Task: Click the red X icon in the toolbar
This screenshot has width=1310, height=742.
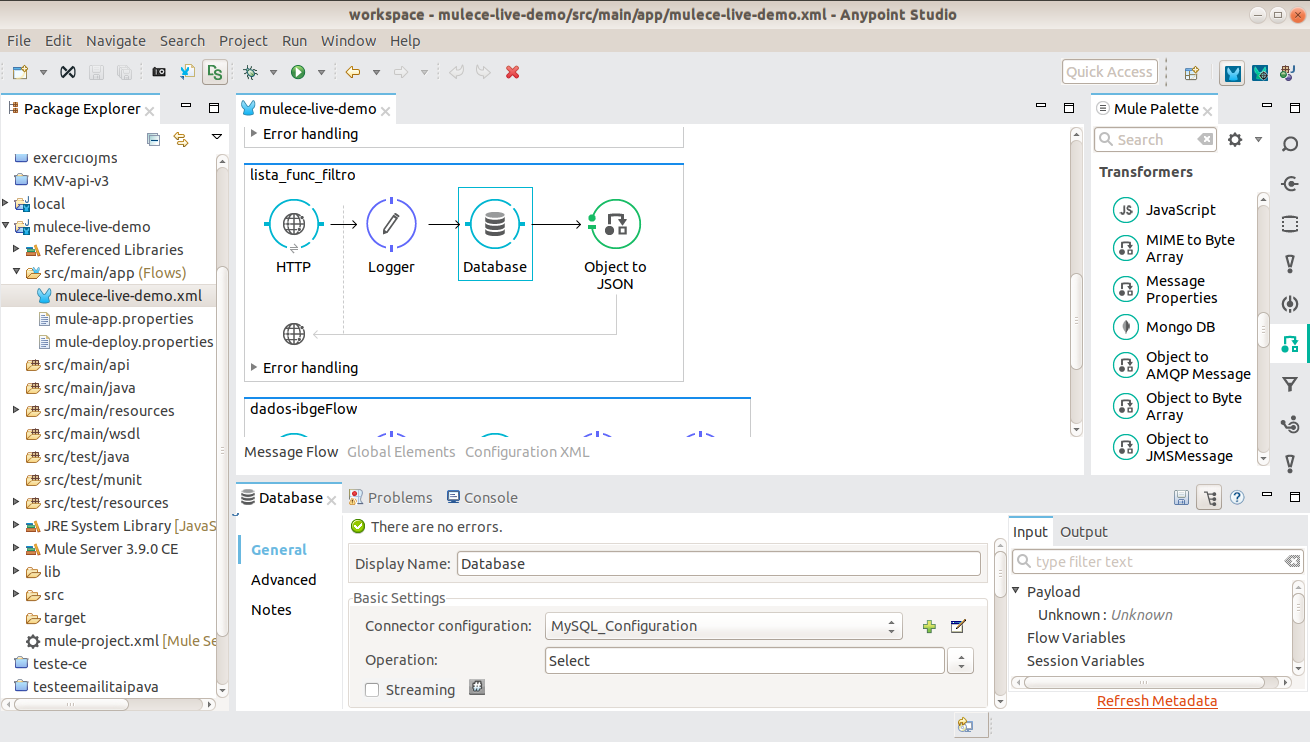Action: click(x=513, y=72)
